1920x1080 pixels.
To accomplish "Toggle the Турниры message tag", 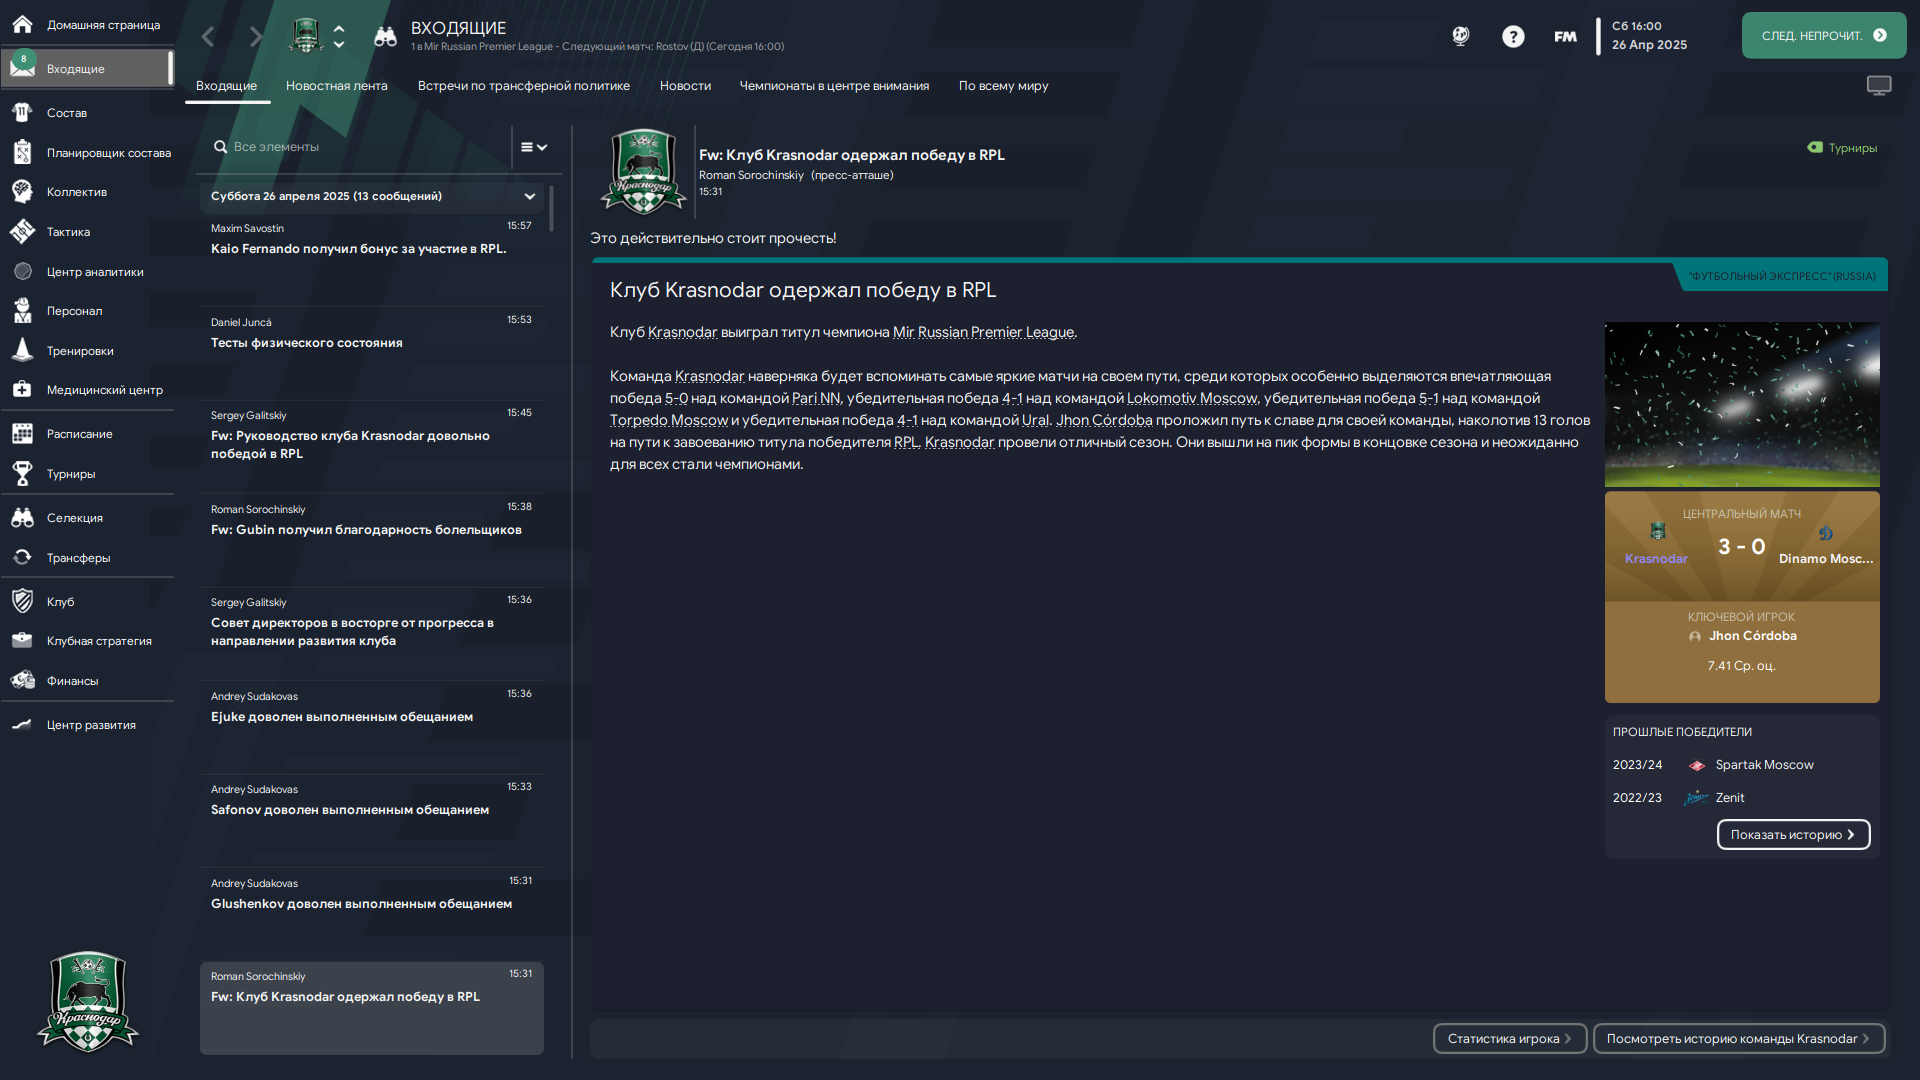I will click(x=1842, y=148).
